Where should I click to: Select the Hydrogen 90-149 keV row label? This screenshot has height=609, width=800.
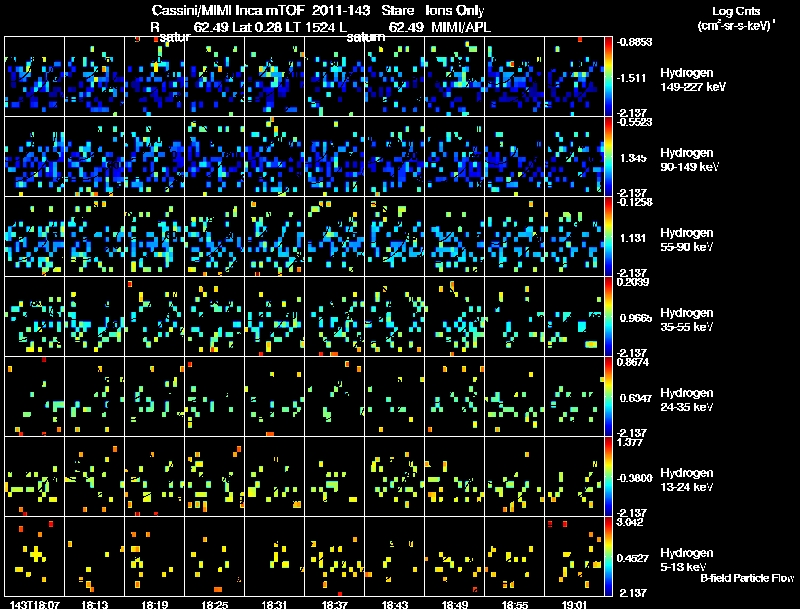coord(689,160)
